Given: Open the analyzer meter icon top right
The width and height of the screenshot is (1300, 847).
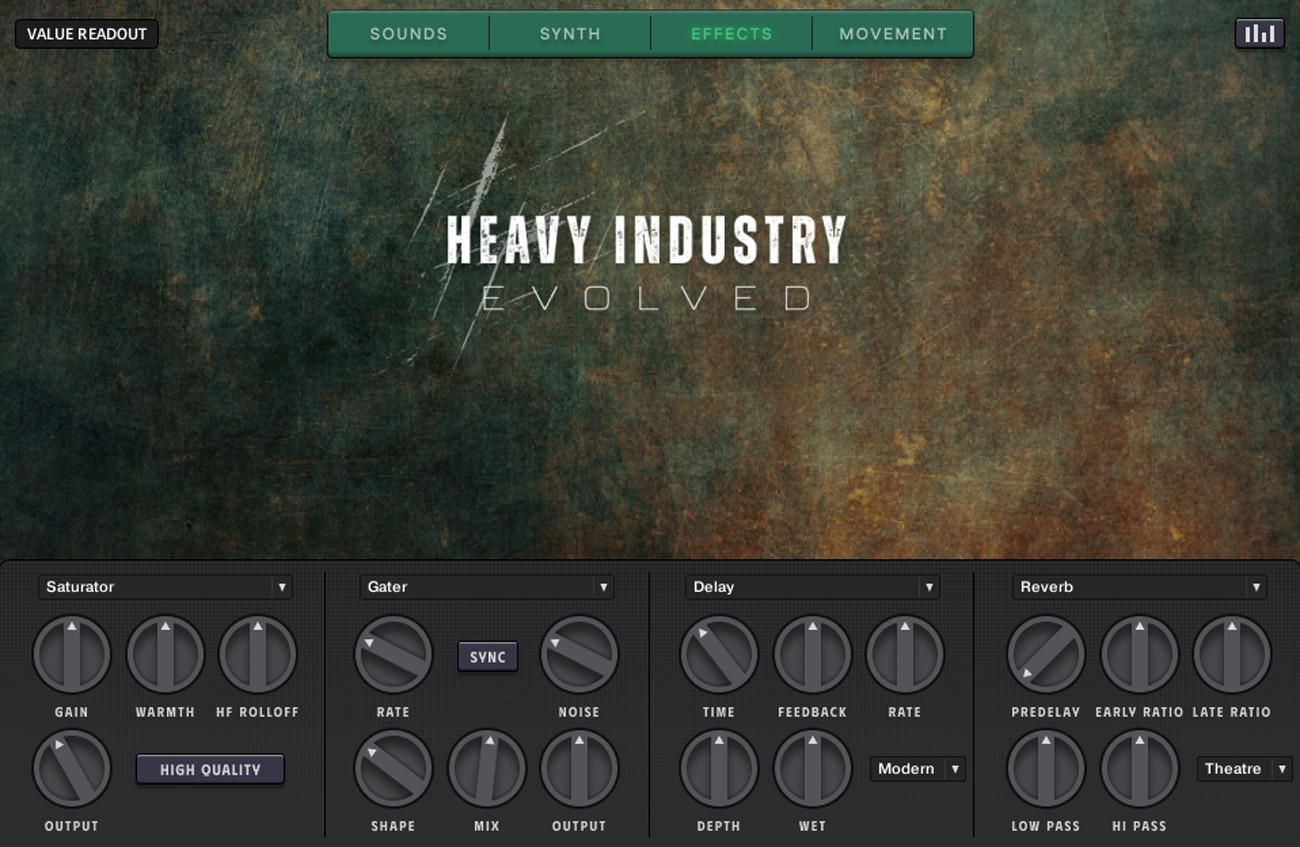Looking at the screenshot, I should [1260, 33].
